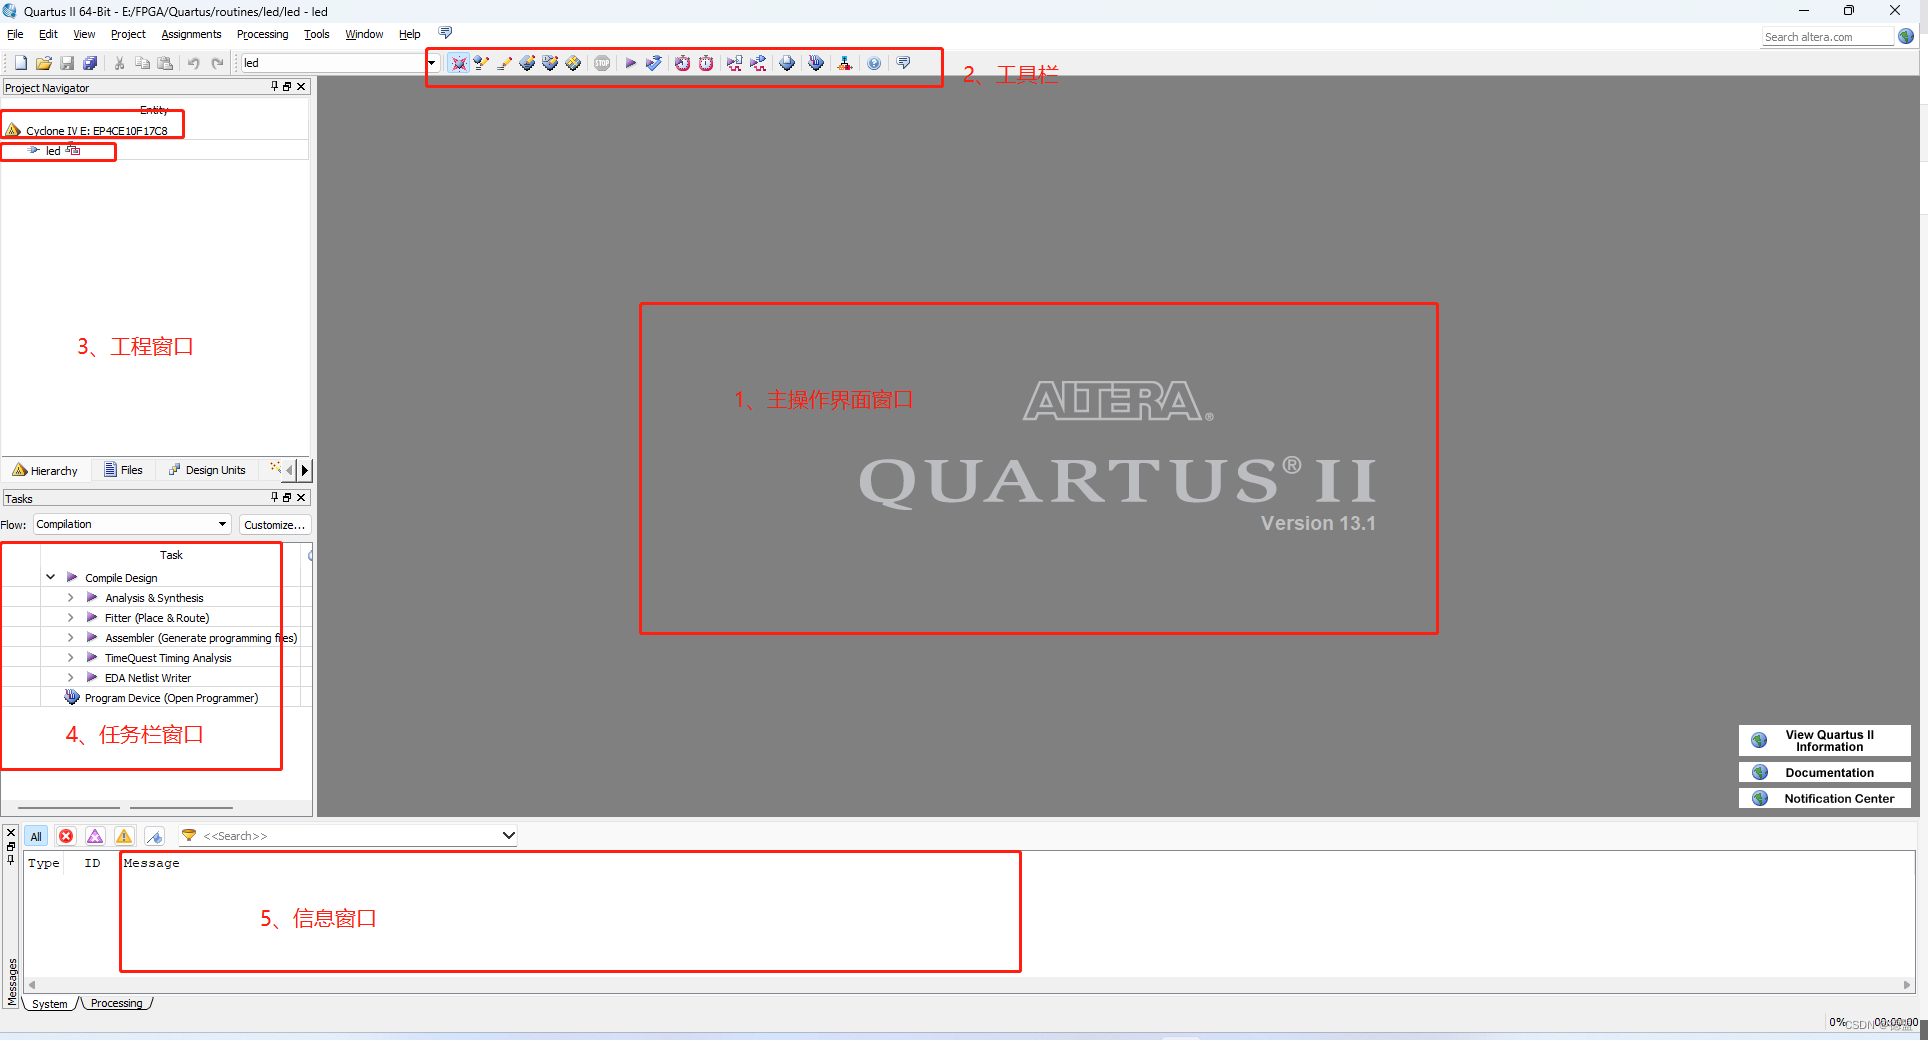Toggle the error messages filter
Screen dimensions: 1928x1040
66,836
